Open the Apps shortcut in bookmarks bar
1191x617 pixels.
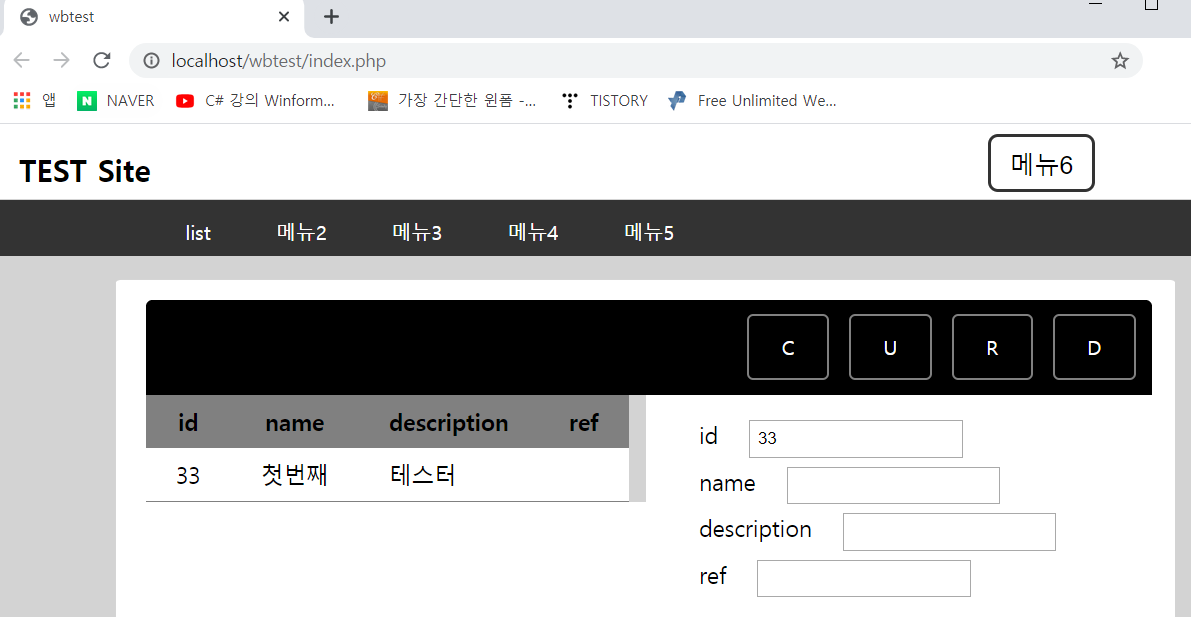pos(35,100)
